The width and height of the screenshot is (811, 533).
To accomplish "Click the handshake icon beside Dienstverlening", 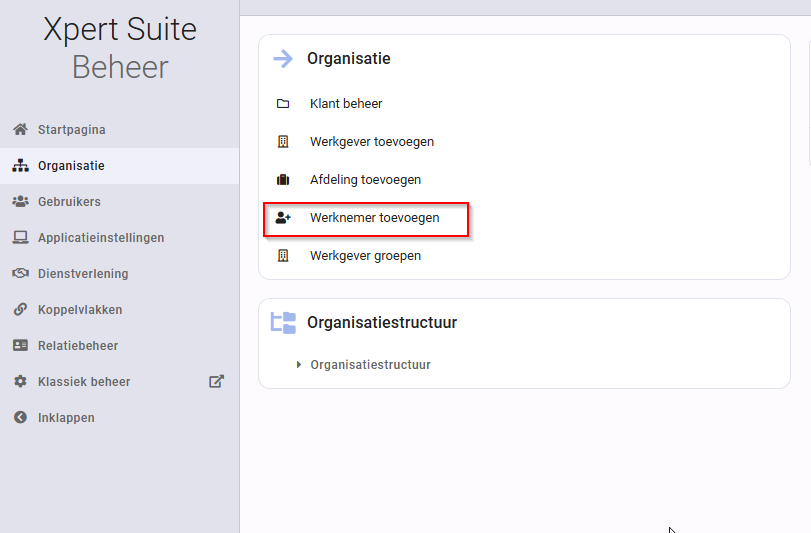I will click(x=20, y=273).
